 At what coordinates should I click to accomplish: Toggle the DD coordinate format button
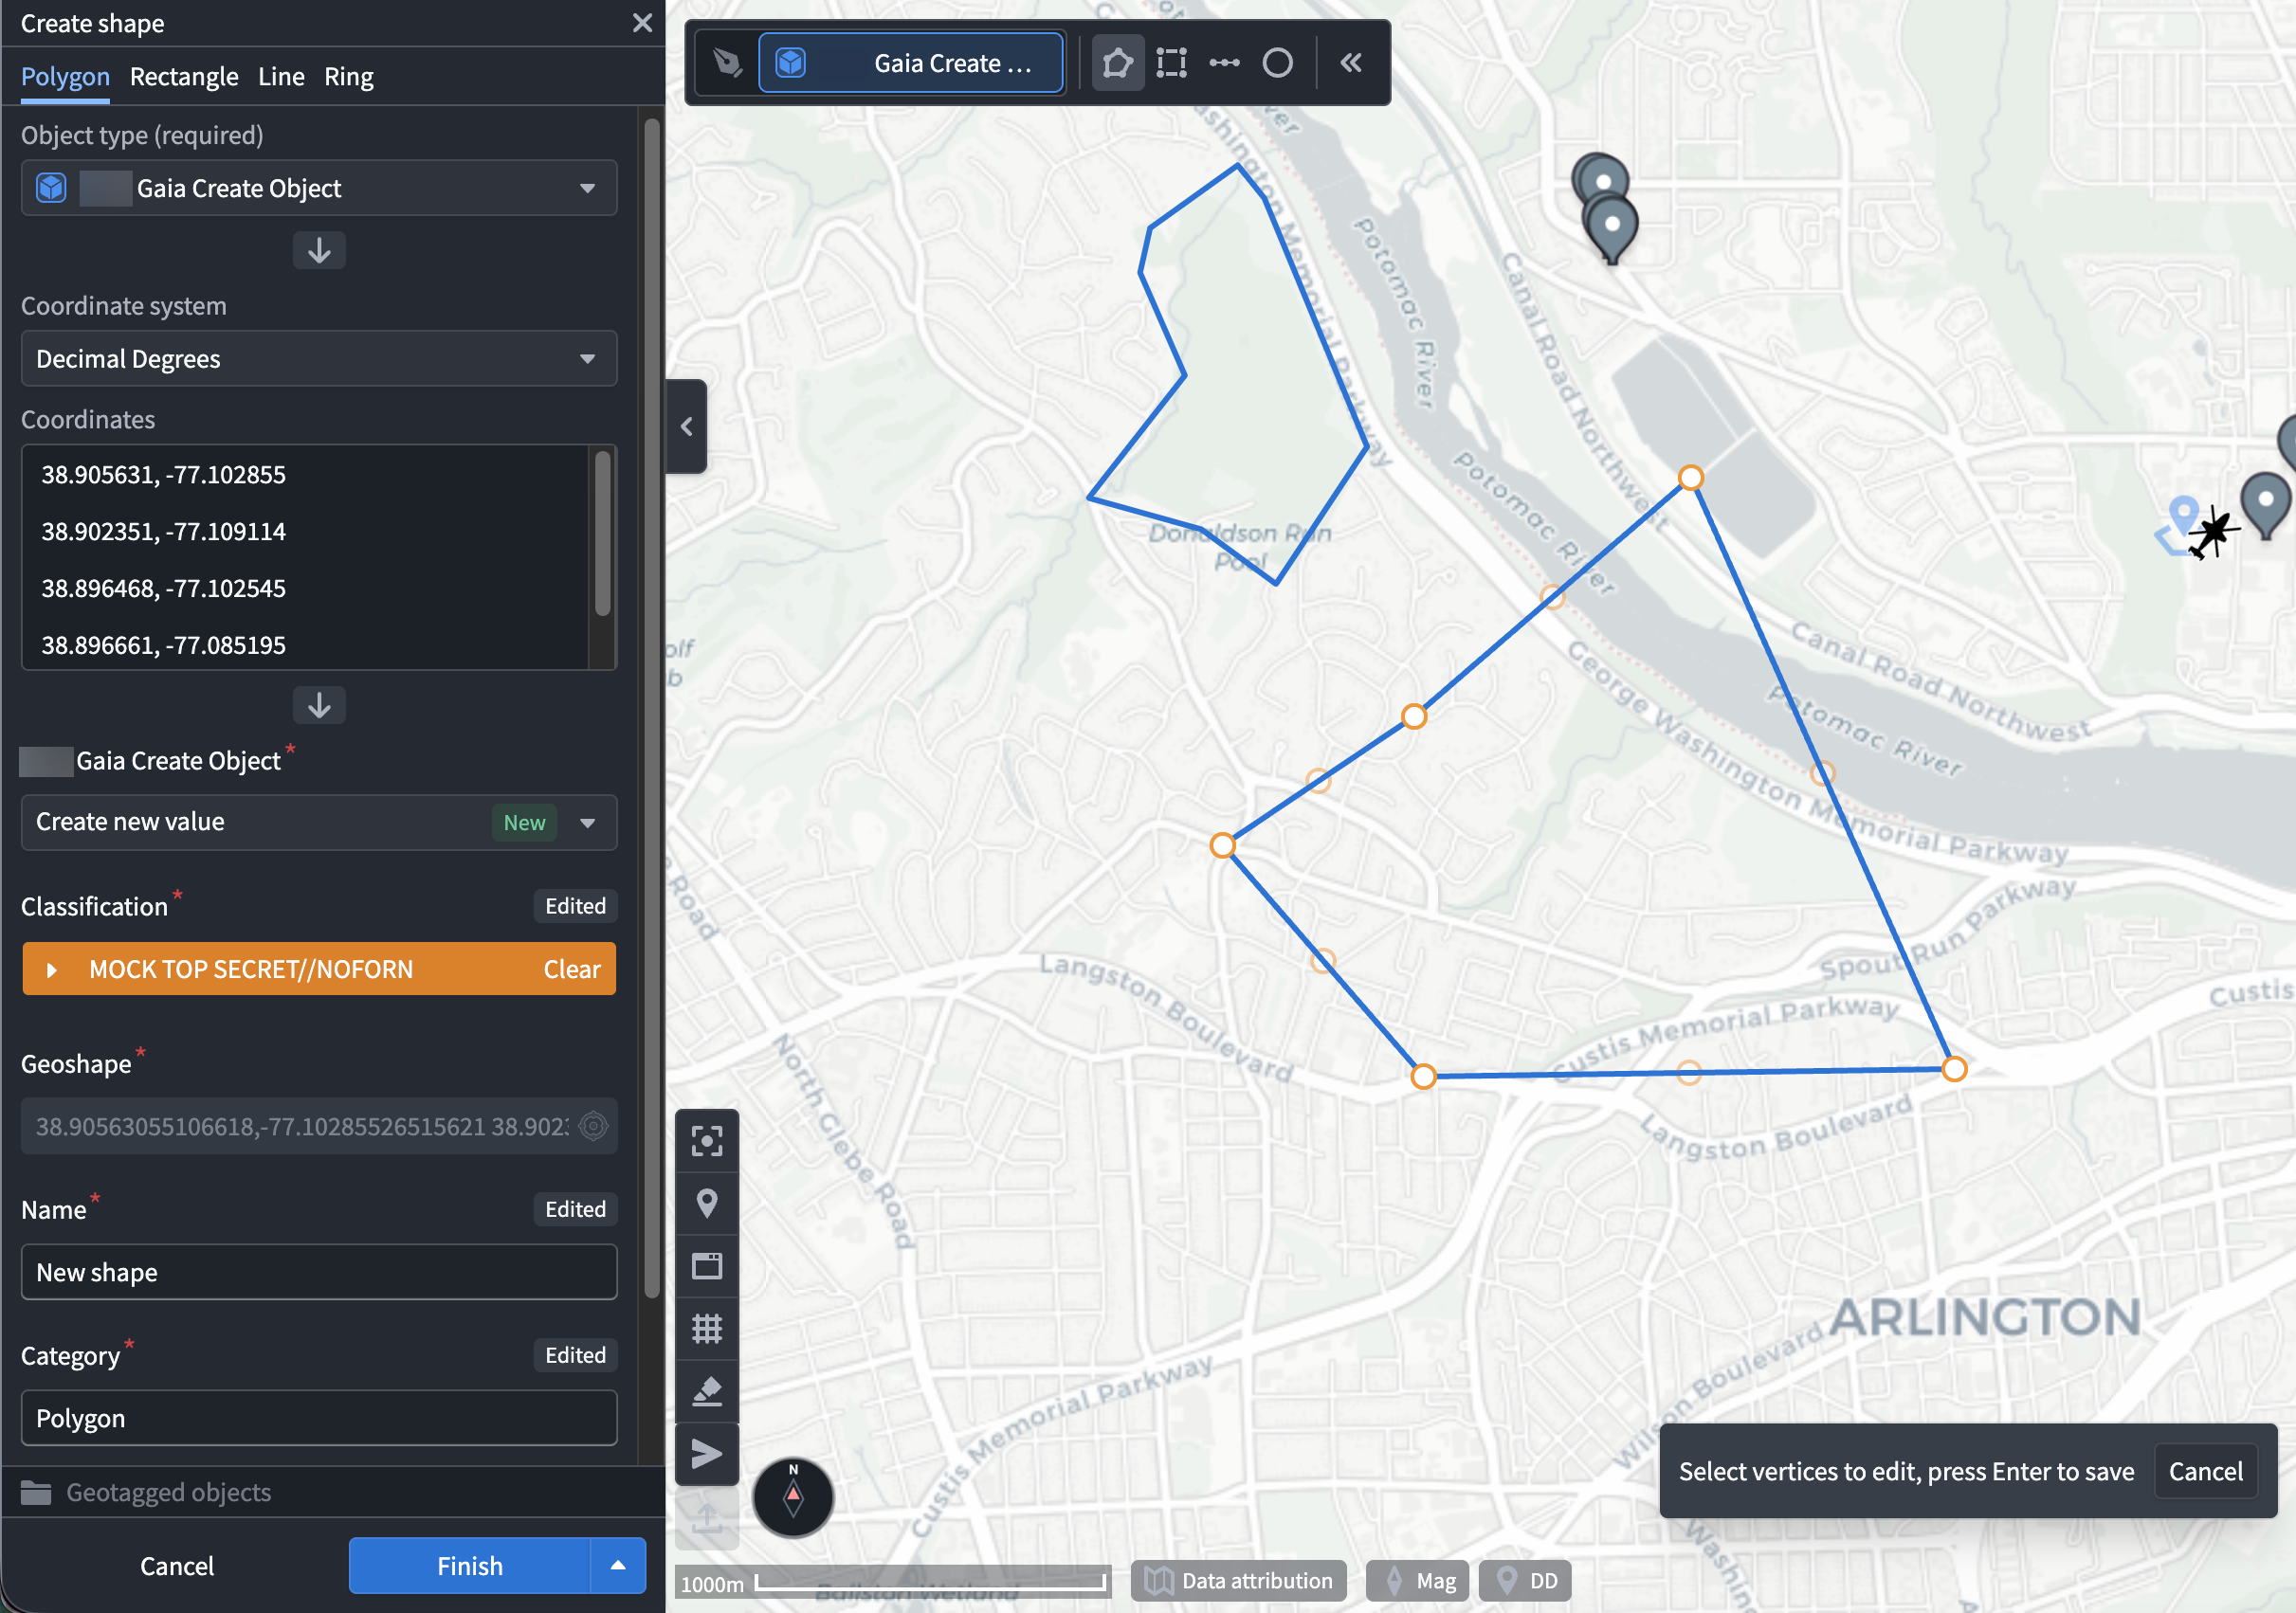1525,1580
